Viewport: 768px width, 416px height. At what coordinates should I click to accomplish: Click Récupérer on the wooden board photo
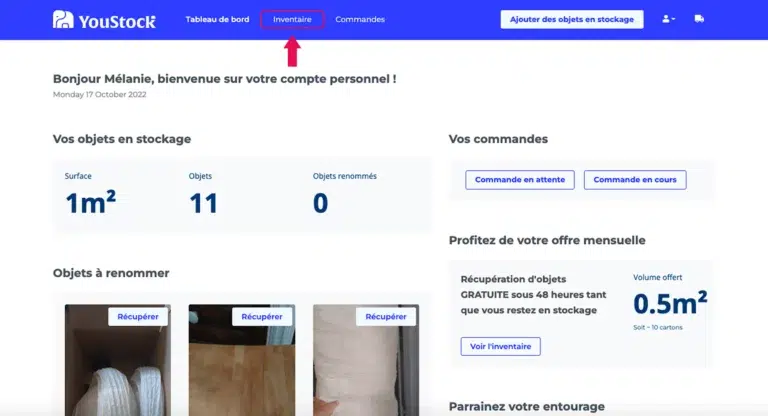click(x=262, y=317)
